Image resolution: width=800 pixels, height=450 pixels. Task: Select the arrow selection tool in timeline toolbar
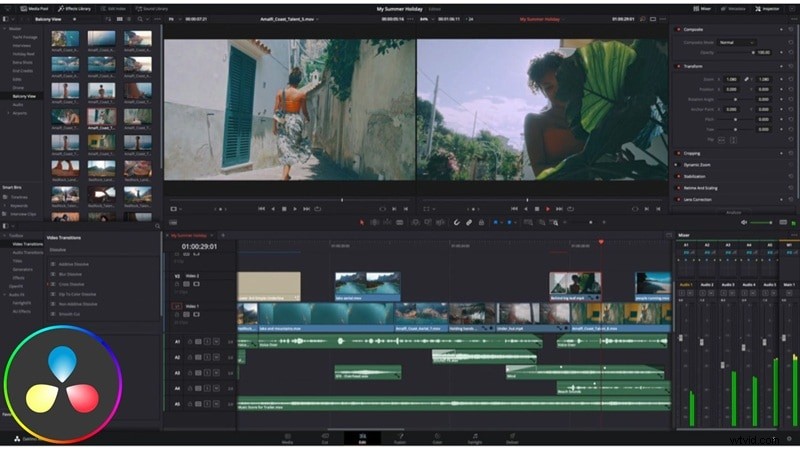coord(362,222)
